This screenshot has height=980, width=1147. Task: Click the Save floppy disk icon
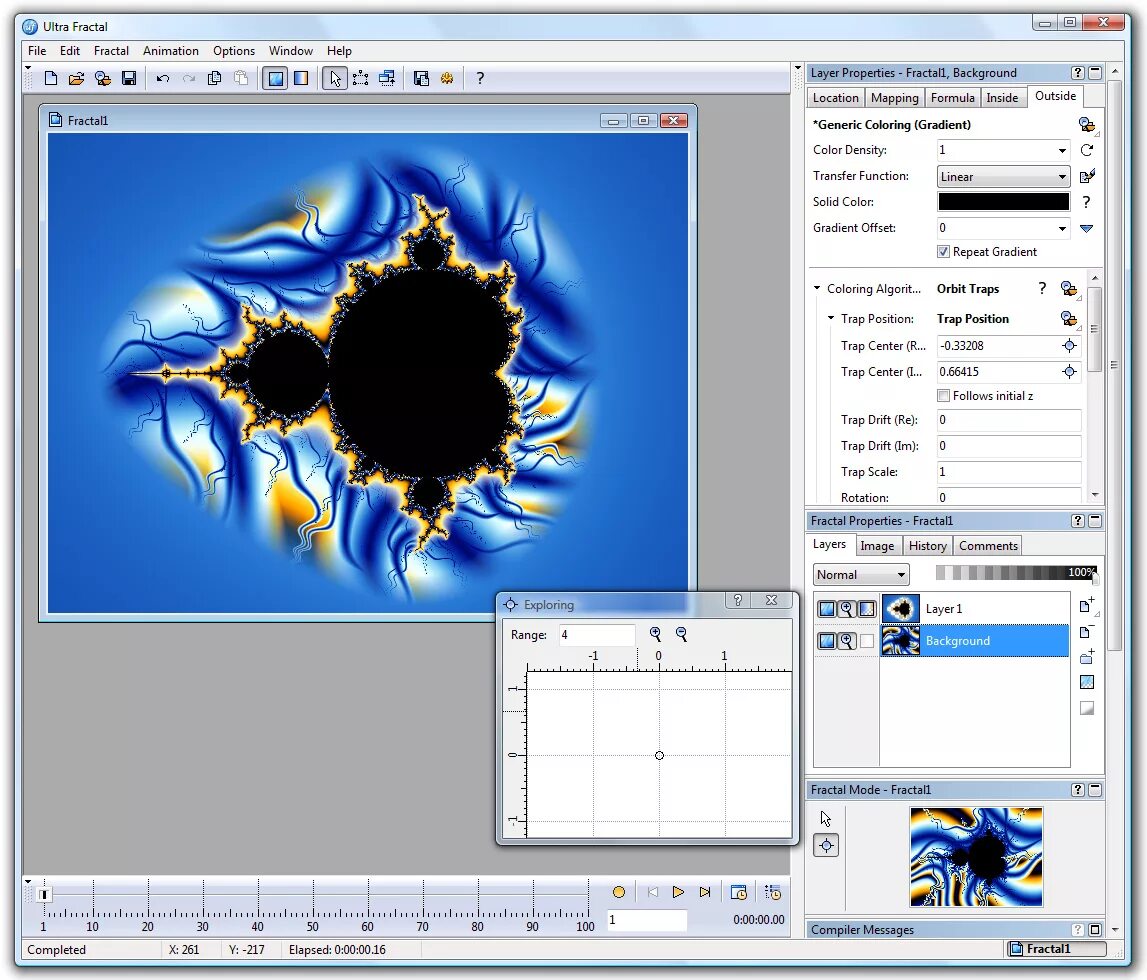tap(129, 78)
